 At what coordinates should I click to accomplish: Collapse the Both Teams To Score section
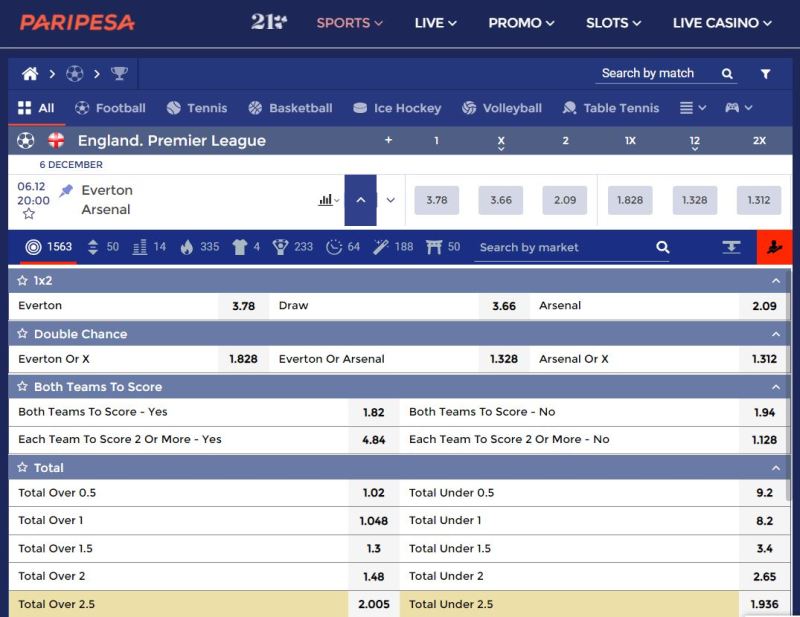coord(776,387)
